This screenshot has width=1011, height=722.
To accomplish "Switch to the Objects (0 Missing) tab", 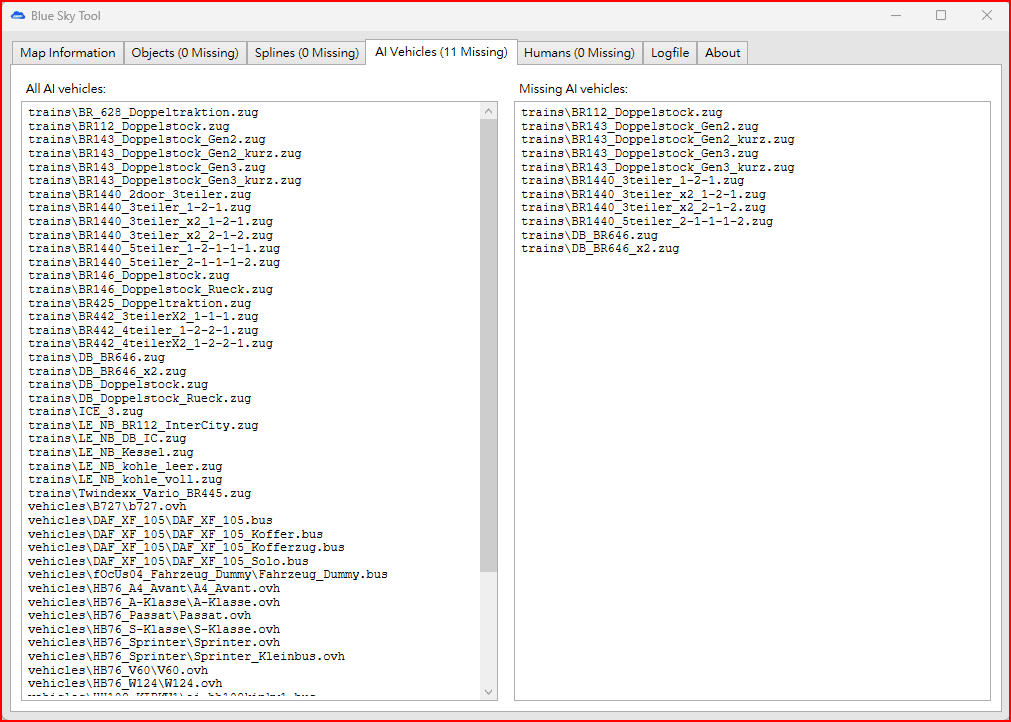I will pos(185,53).
